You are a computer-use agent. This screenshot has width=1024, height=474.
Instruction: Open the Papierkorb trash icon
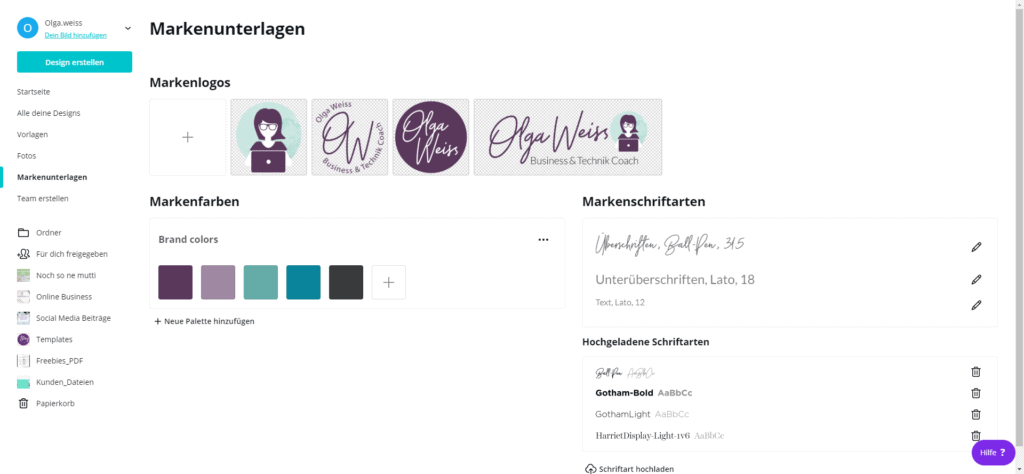(x=24, y=403)
